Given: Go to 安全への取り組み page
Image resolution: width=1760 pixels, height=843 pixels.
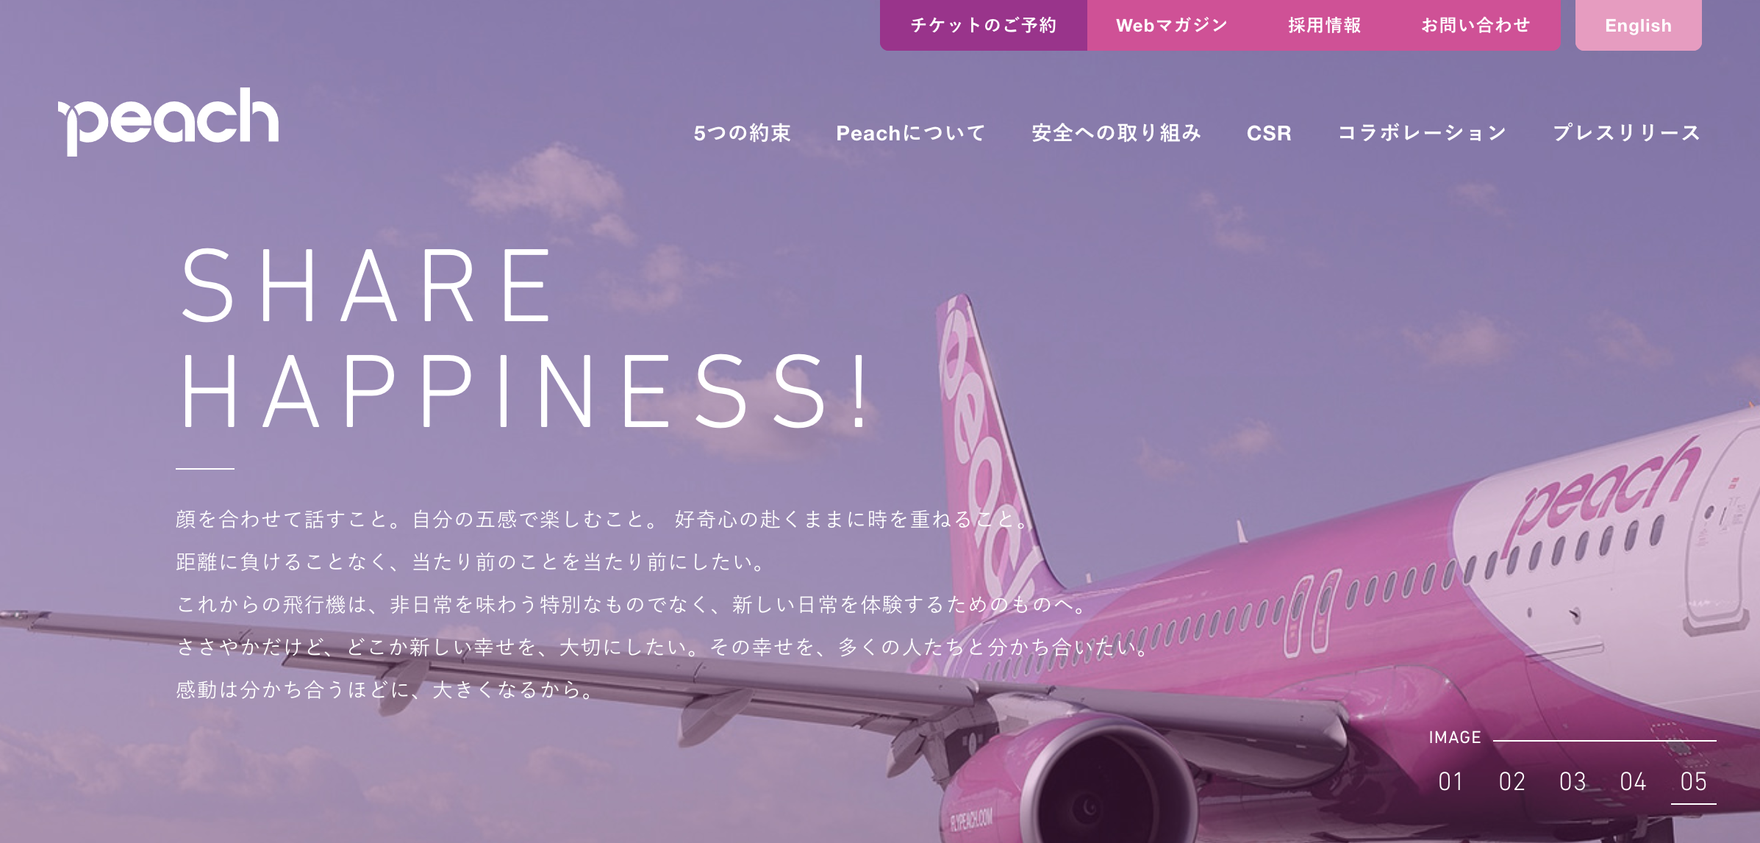Looking at the screenshot, I should click(1116, 133).
